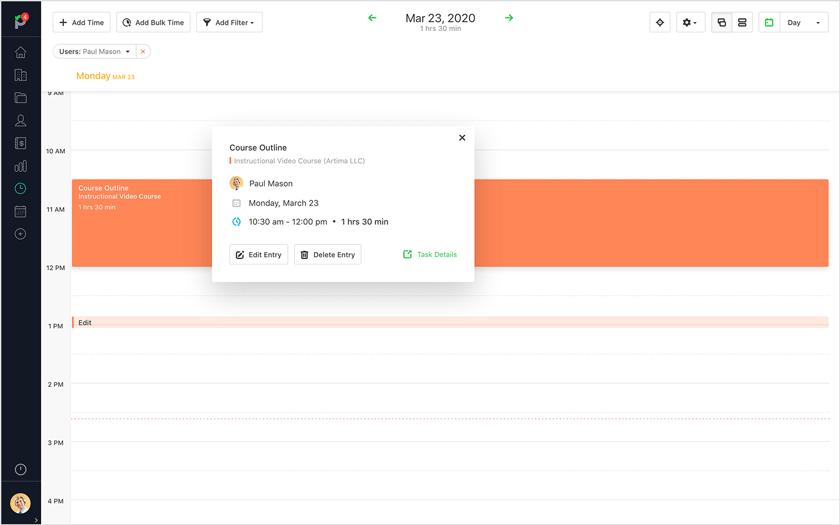Switch to list rows view toggle
This screenshot has width=840, height=525.
point(742,22)
